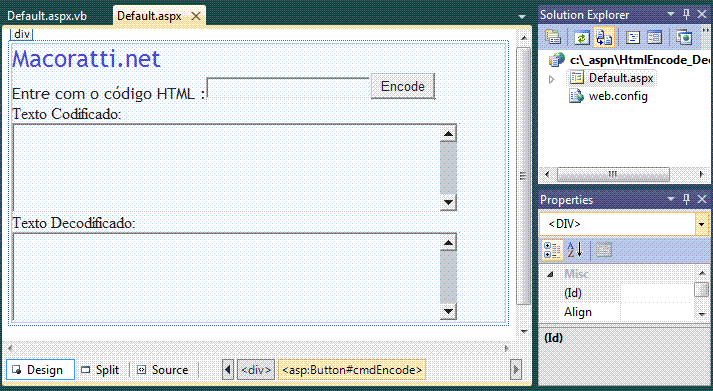Select the <div> tag breadcrumb
Screen dimensions: 713x391
[x=256, y=370]
